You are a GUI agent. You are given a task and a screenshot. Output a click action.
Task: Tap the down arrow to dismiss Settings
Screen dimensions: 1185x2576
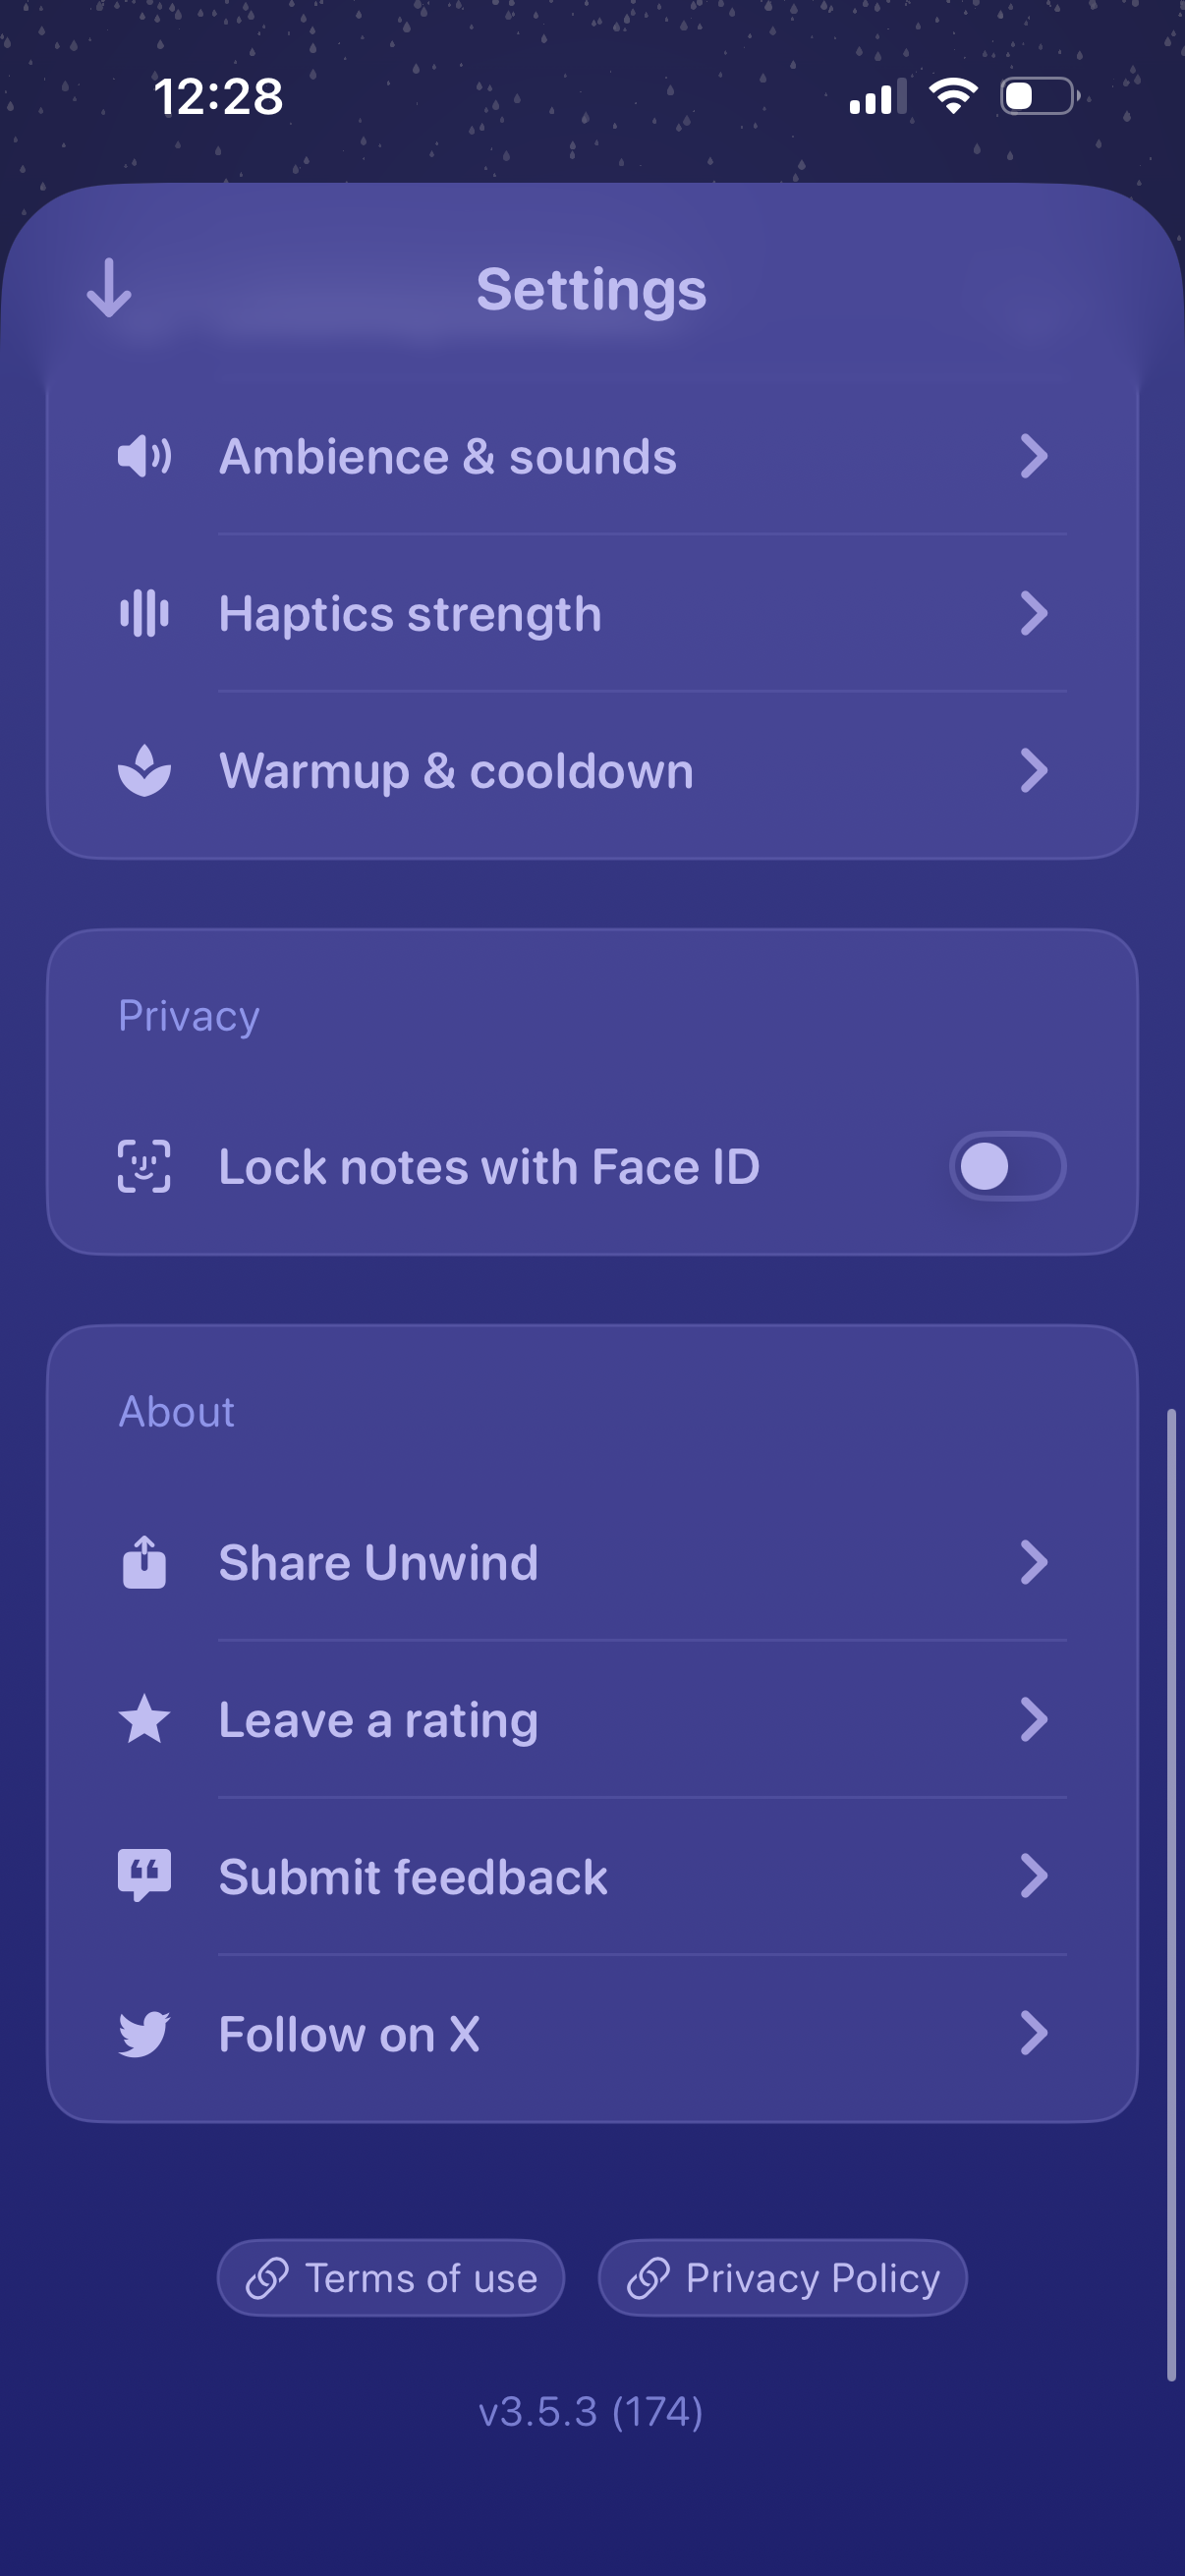point(109,288)
